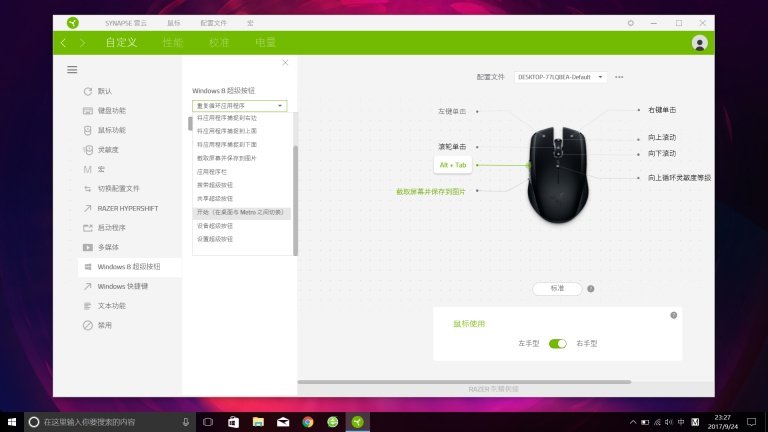Click the Razer Synapse logo icon
This screenshot has width=768, height=432.
[72, 22]
